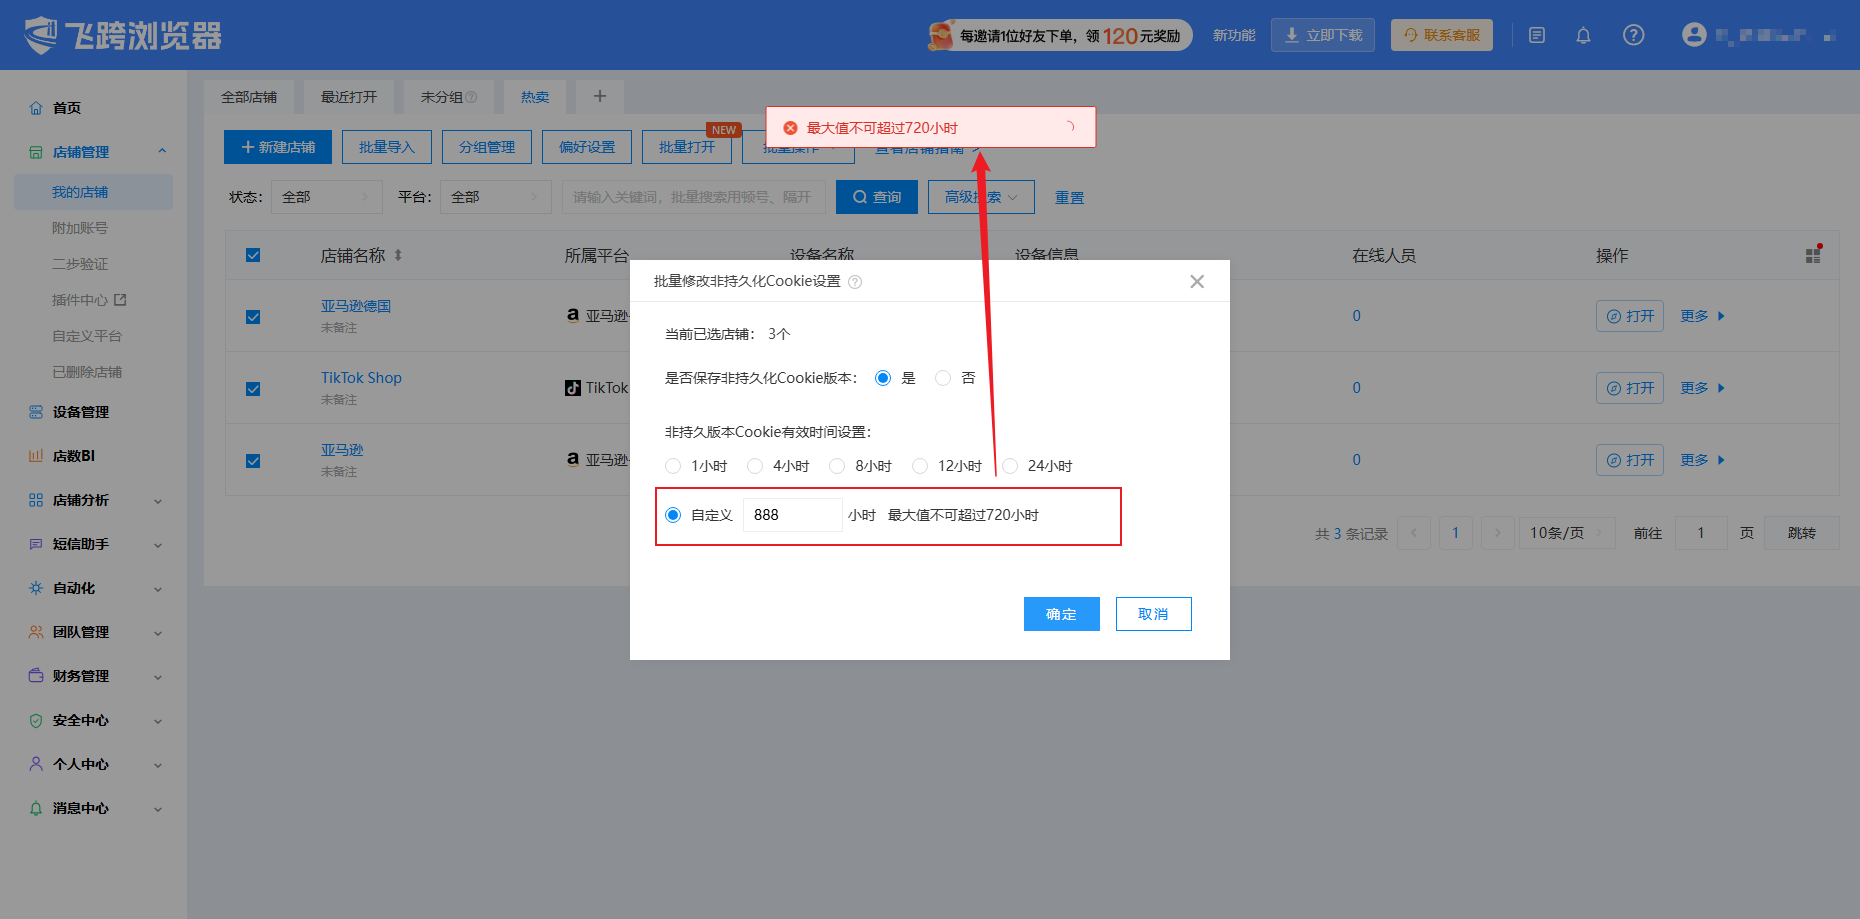Open 附加账号 in the sidebar

click(80, 228)
